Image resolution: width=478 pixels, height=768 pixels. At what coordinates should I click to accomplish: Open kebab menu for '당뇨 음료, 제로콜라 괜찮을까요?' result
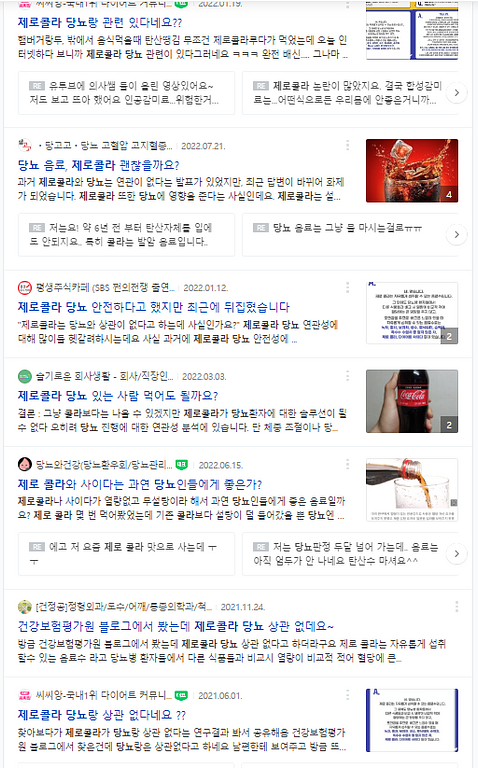coord(347,145)
